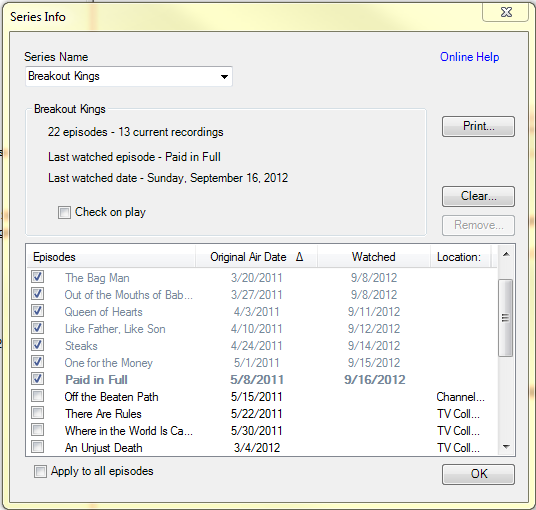Uncheck The Bag Man episode

point(37,277)
